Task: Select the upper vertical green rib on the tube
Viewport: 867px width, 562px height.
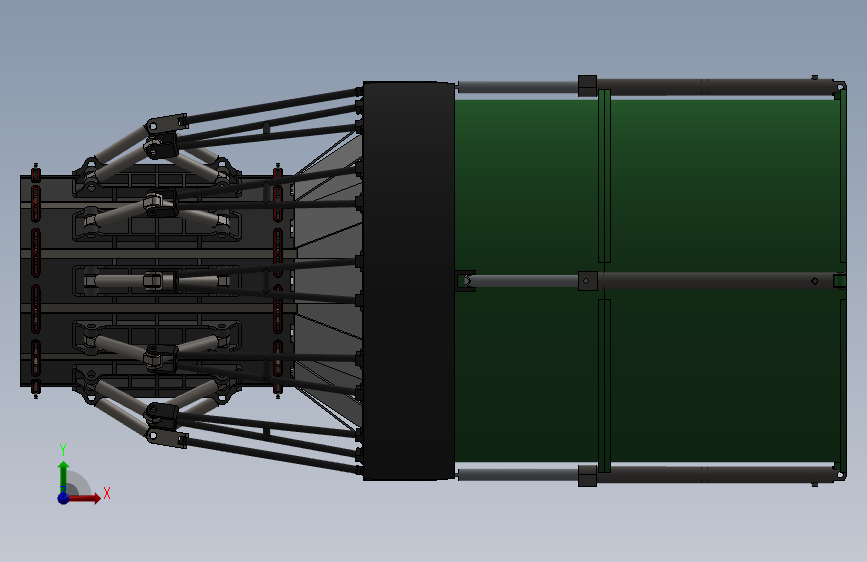Action: pyautogui.click(x=604, y=176)
